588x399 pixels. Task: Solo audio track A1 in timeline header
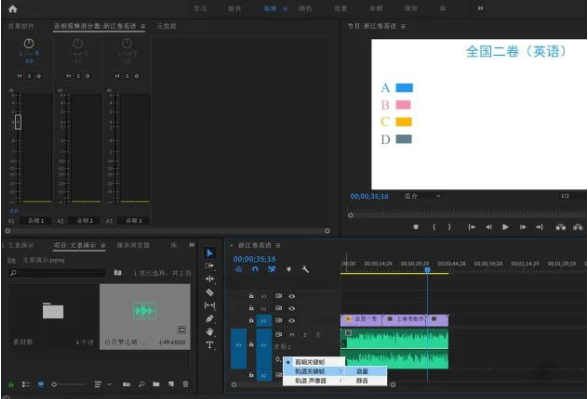click(x=304, y=334)
